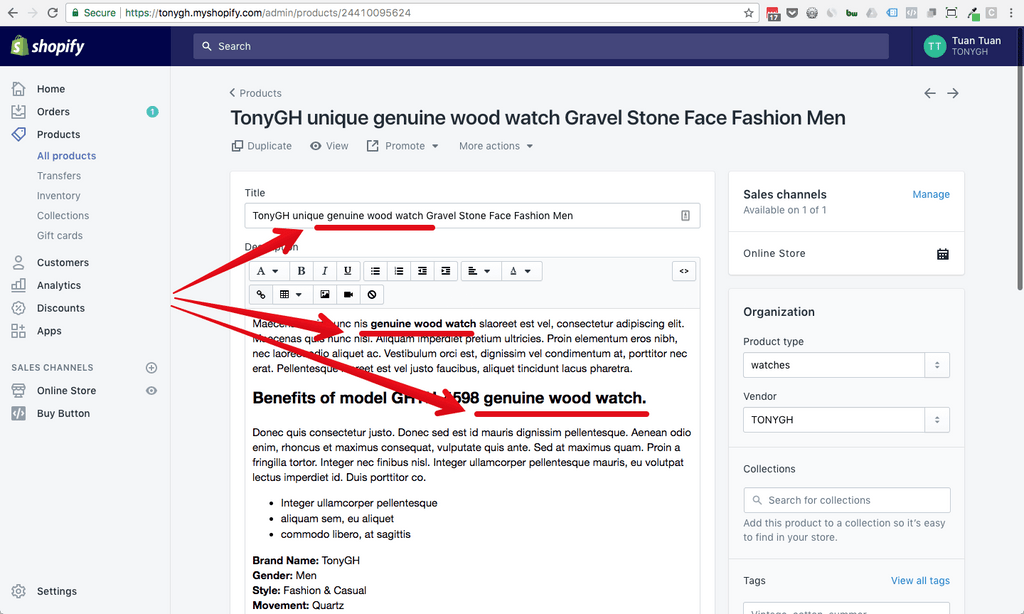The height and width of the screenshot is (614, 1024).
Task: Open the More actions dropdown
Action: click(496, 146)
